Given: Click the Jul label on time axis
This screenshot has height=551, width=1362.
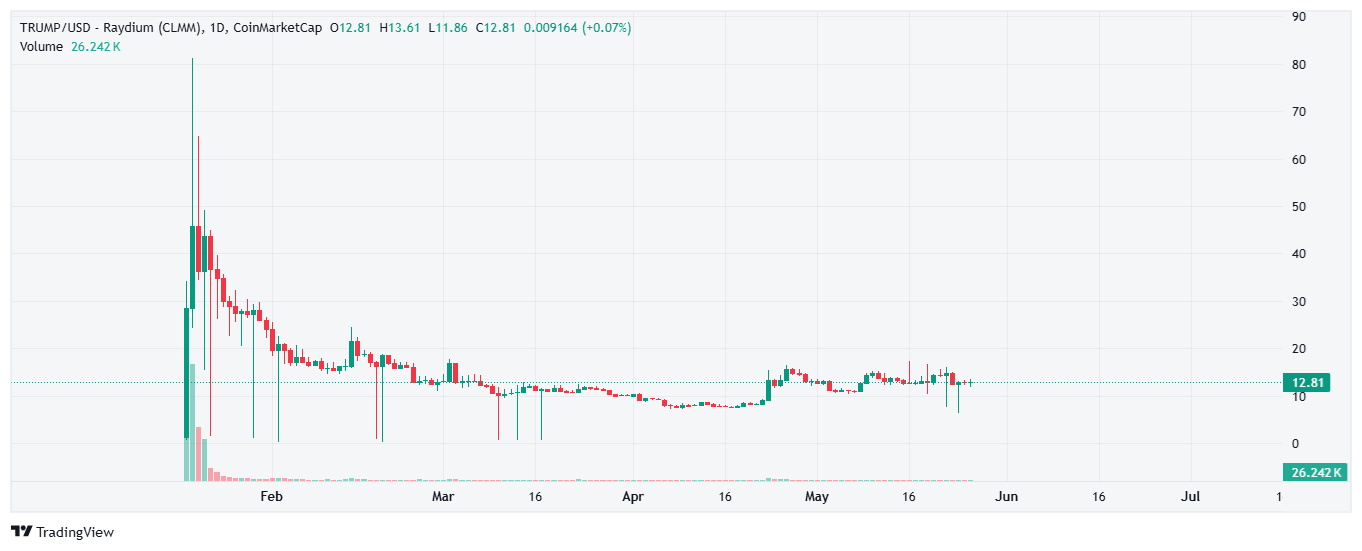Looking at the screenshot, I should 1191,497.
